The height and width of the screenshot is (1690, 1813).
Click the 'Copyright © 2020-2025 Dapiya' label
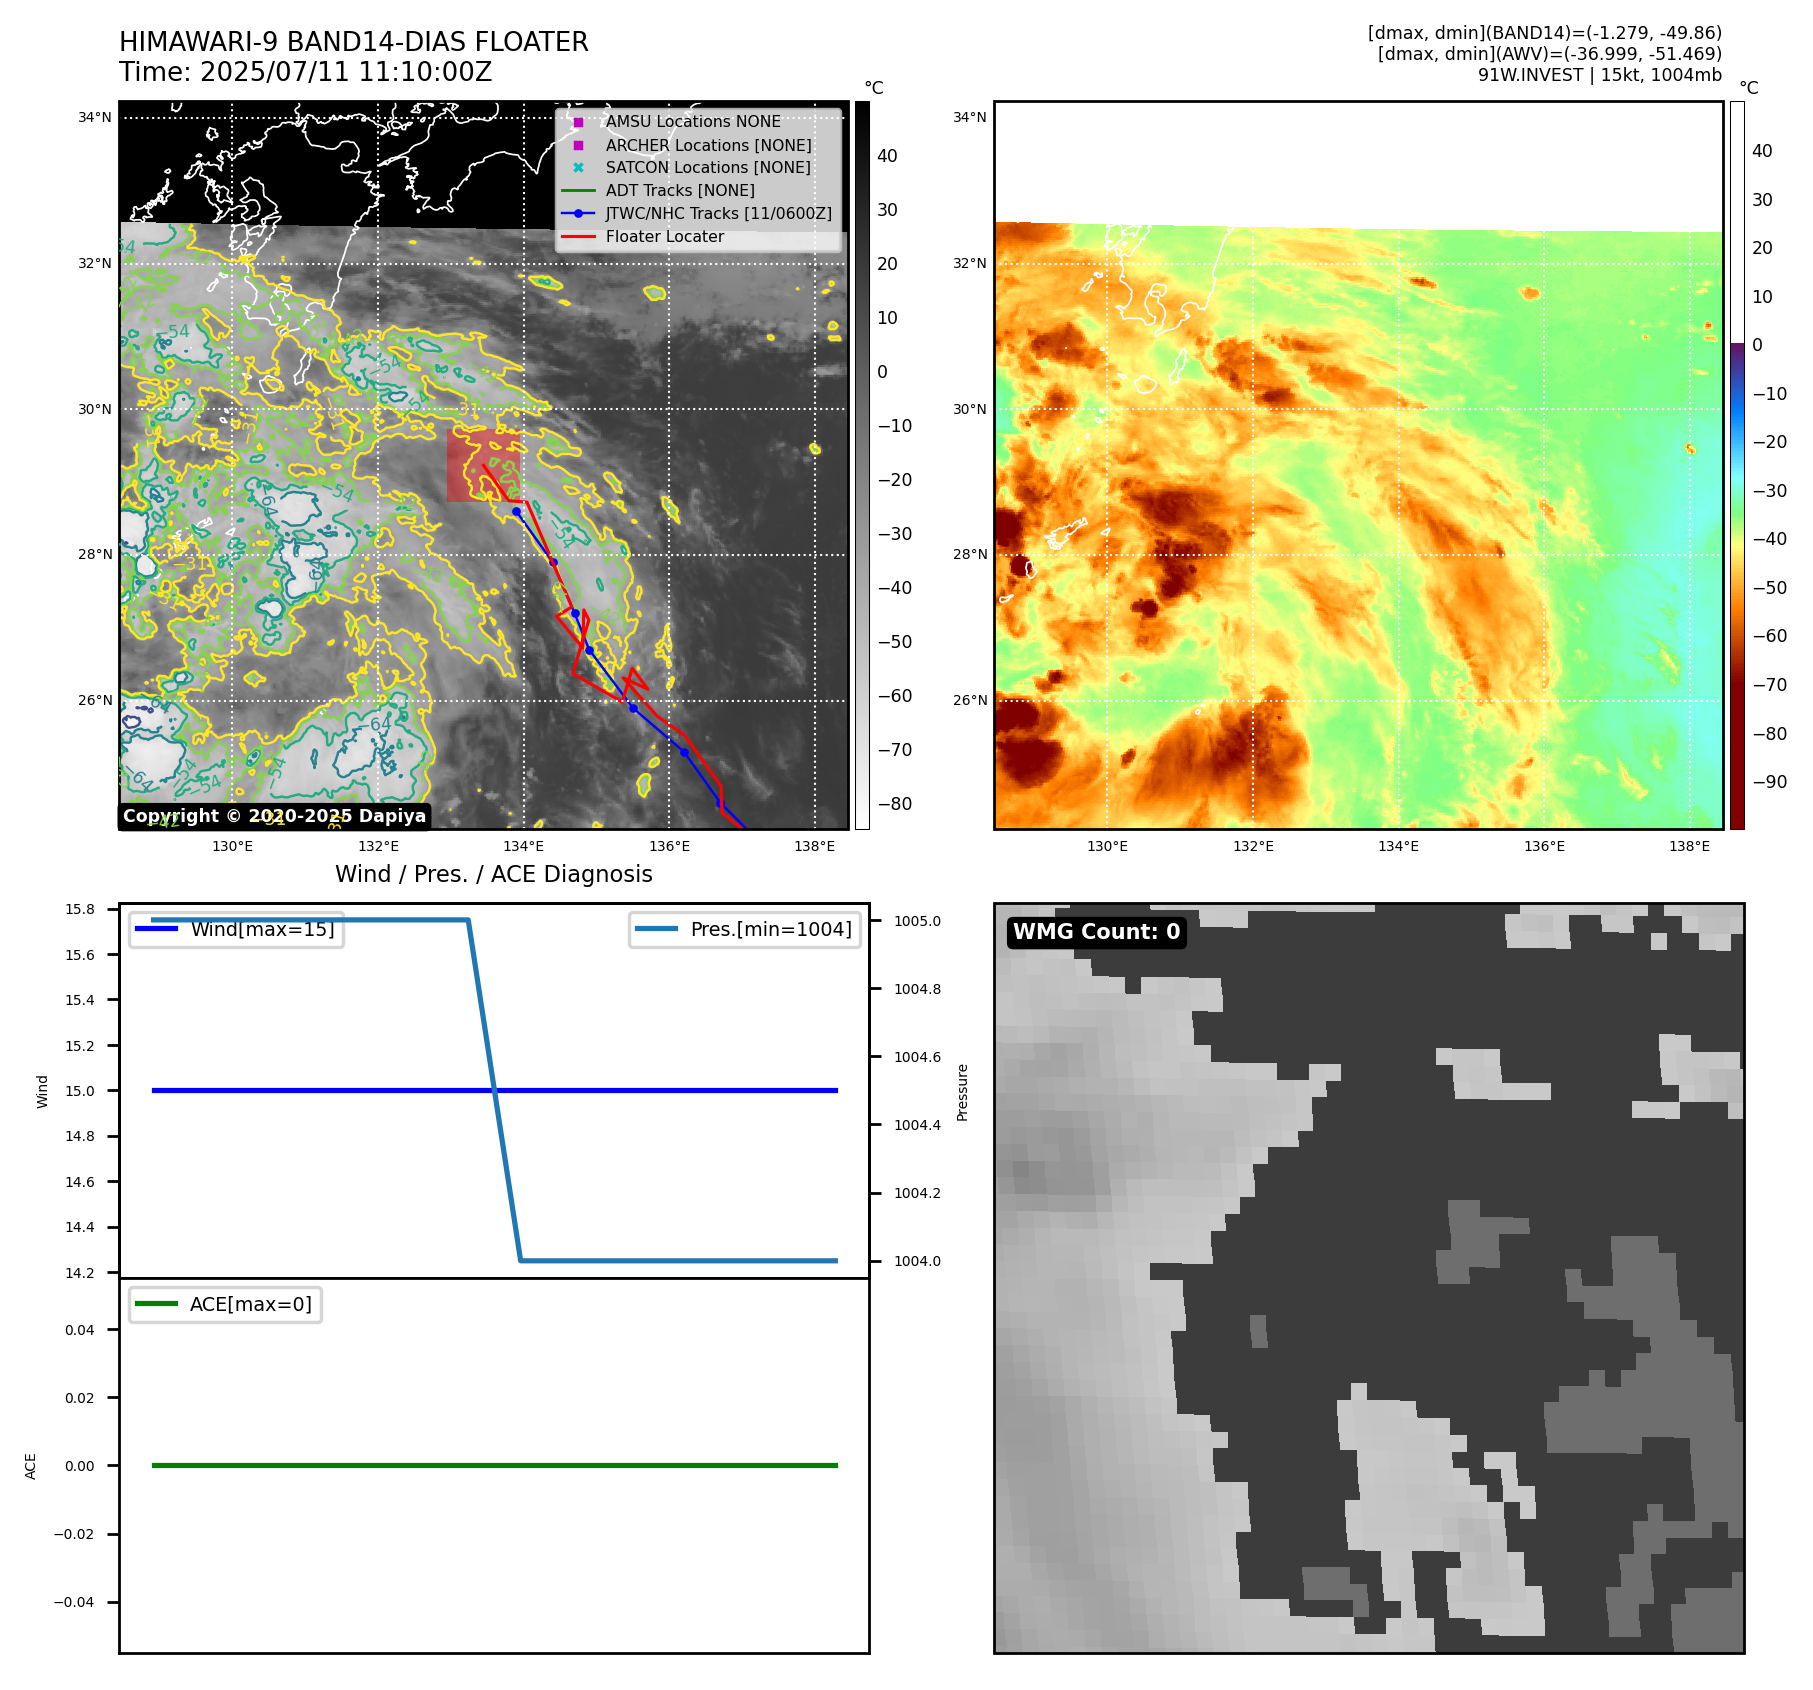click(x=275, y=816)
